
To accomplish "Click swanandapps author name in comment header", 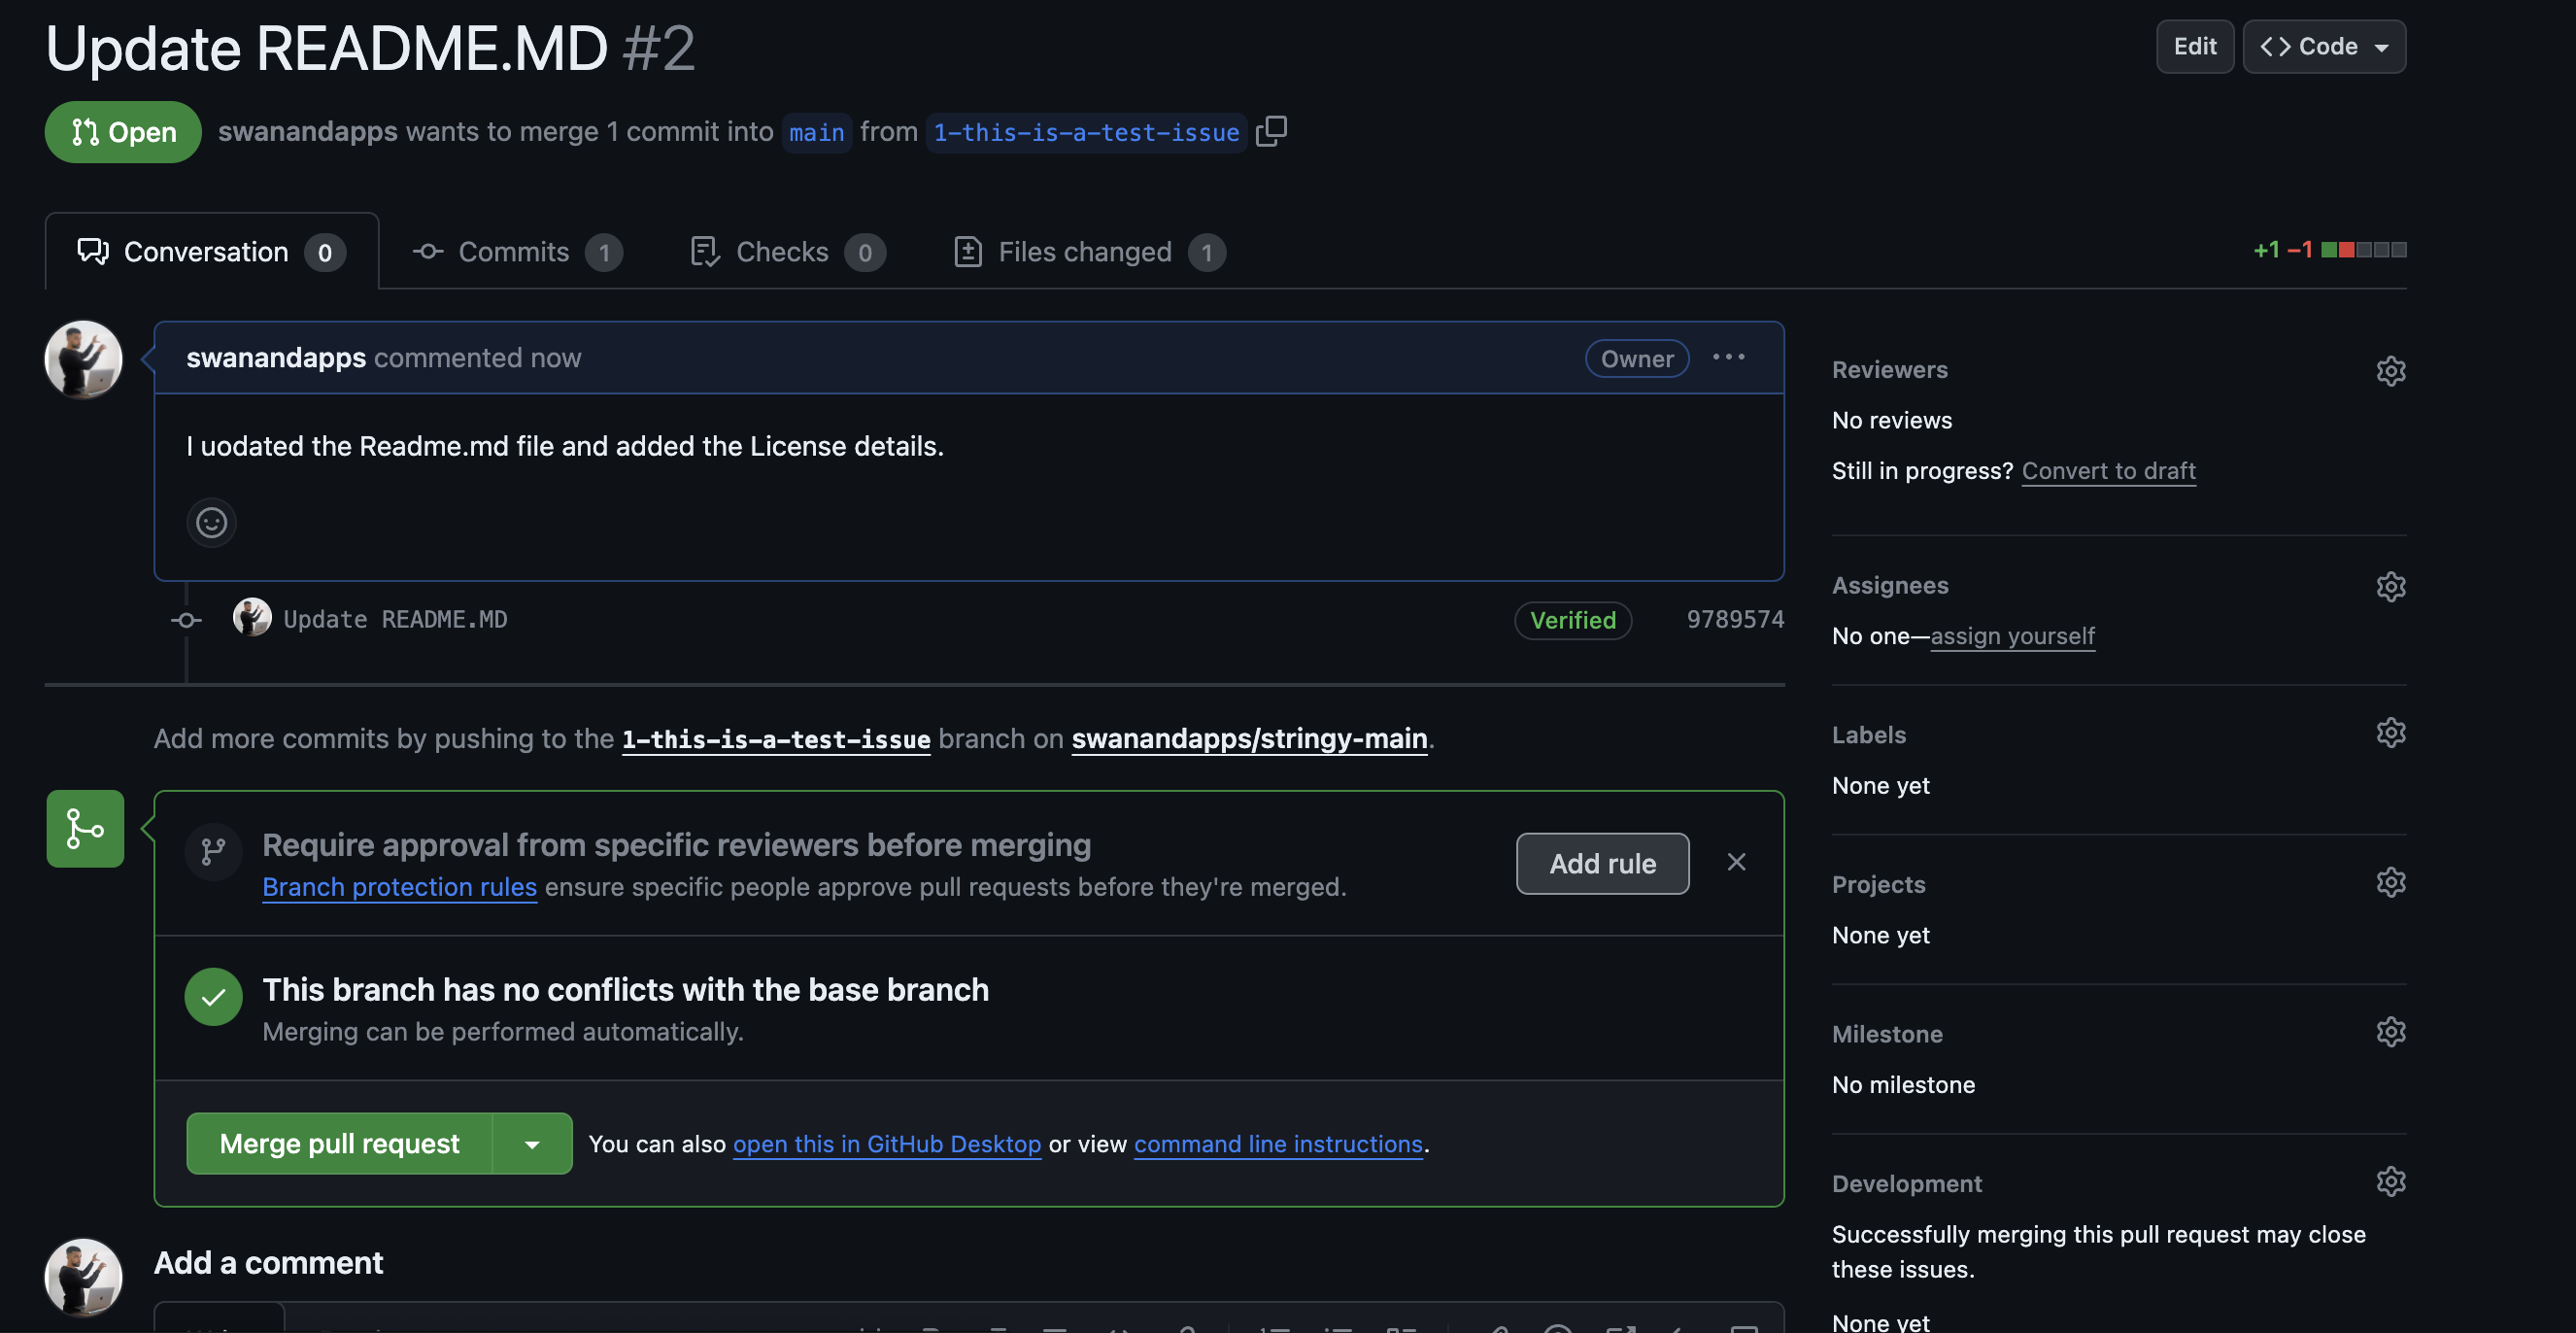I will pos(276,358).
